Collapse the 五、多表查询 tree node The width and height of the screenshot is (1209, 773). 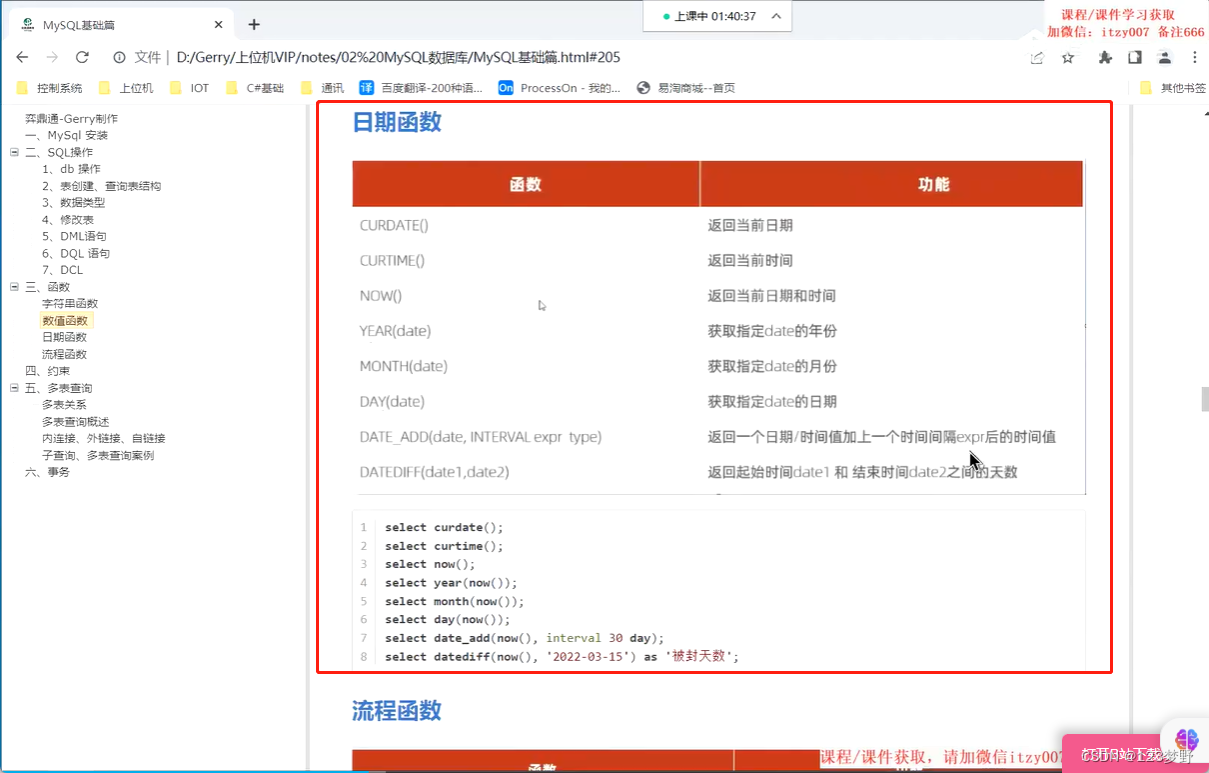coord(14,388)
